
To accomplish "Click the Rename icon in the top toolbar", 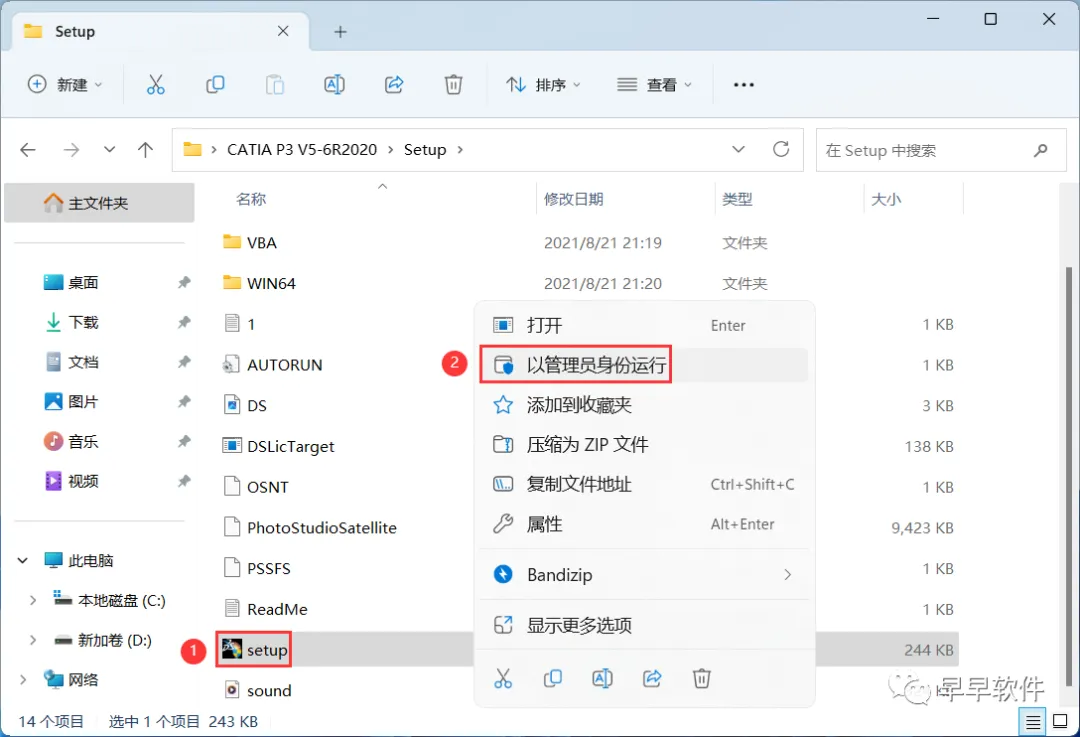I will pos(334,85).
